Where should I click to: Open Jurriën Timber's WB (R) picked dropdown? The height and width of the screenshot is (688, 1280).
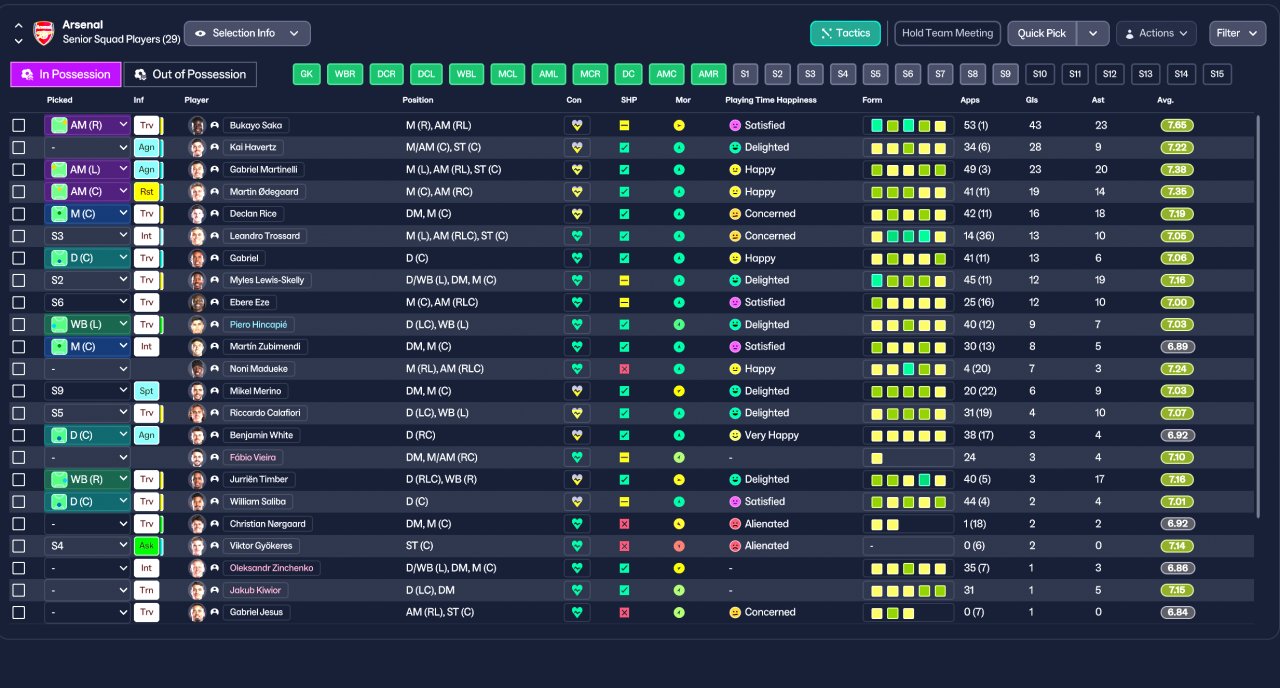[x=88, y=479]
